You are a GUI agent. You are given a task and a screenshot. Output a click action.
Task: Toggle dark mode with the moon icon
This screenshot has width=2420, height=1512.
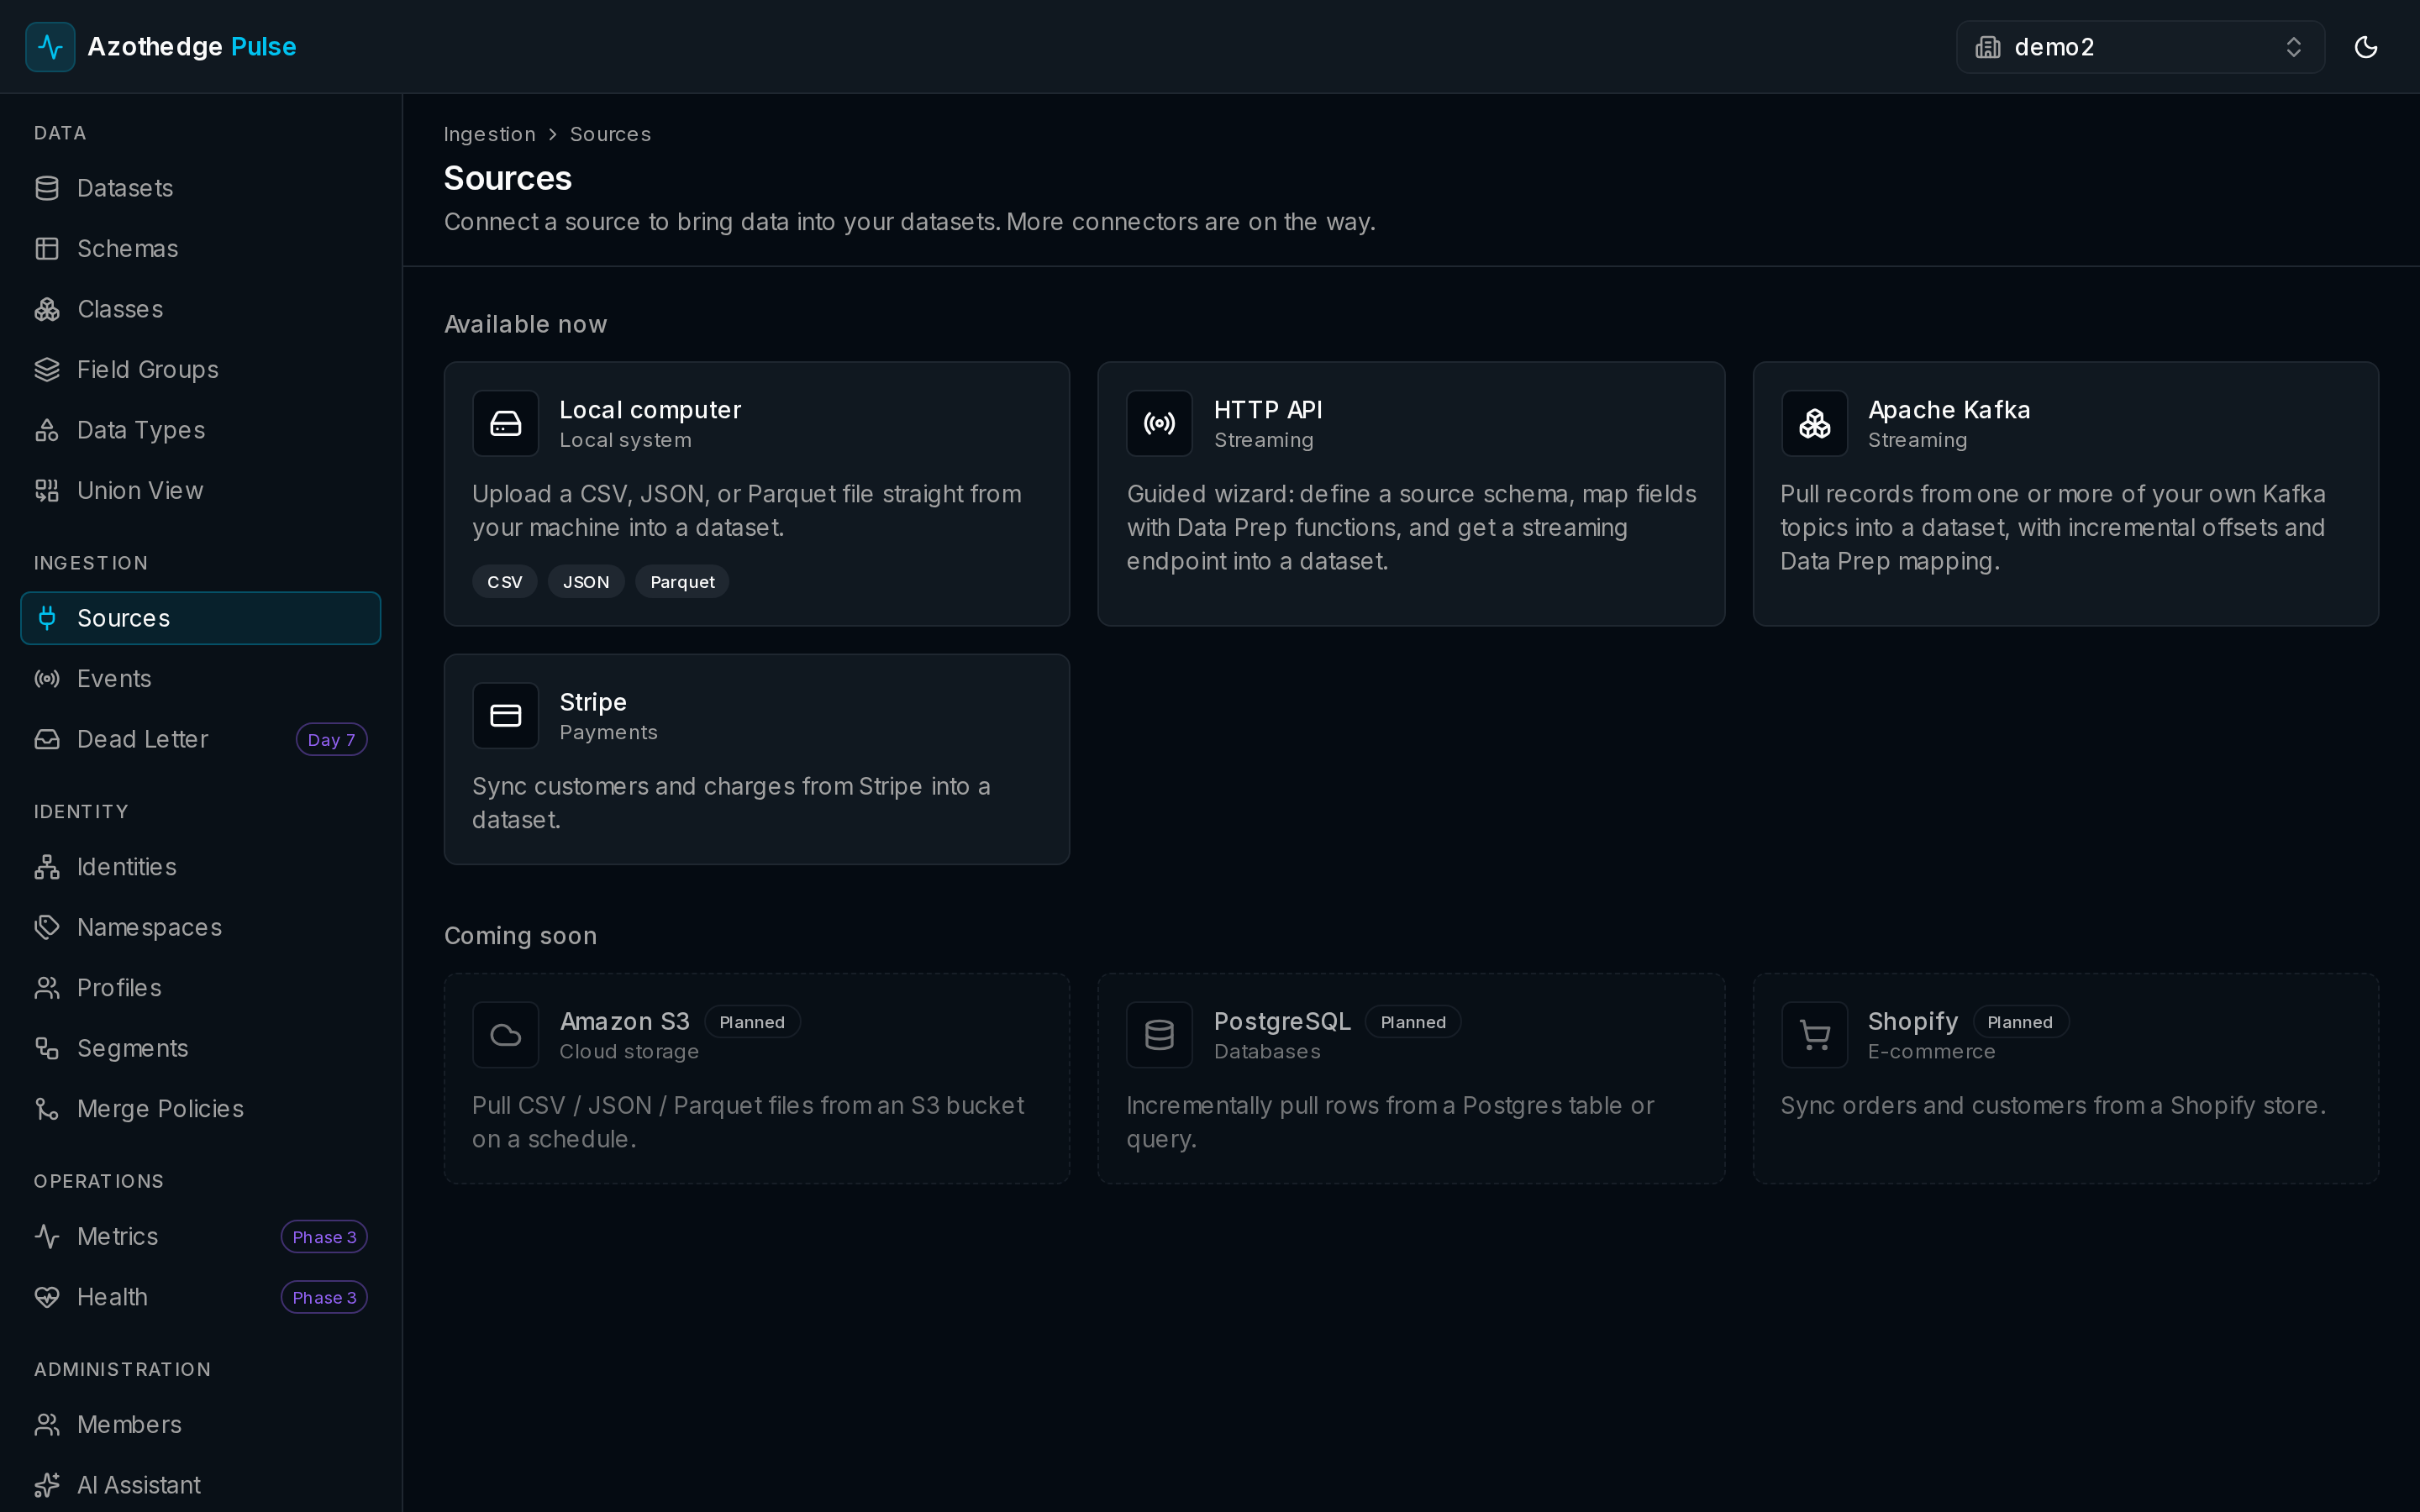2365,47
